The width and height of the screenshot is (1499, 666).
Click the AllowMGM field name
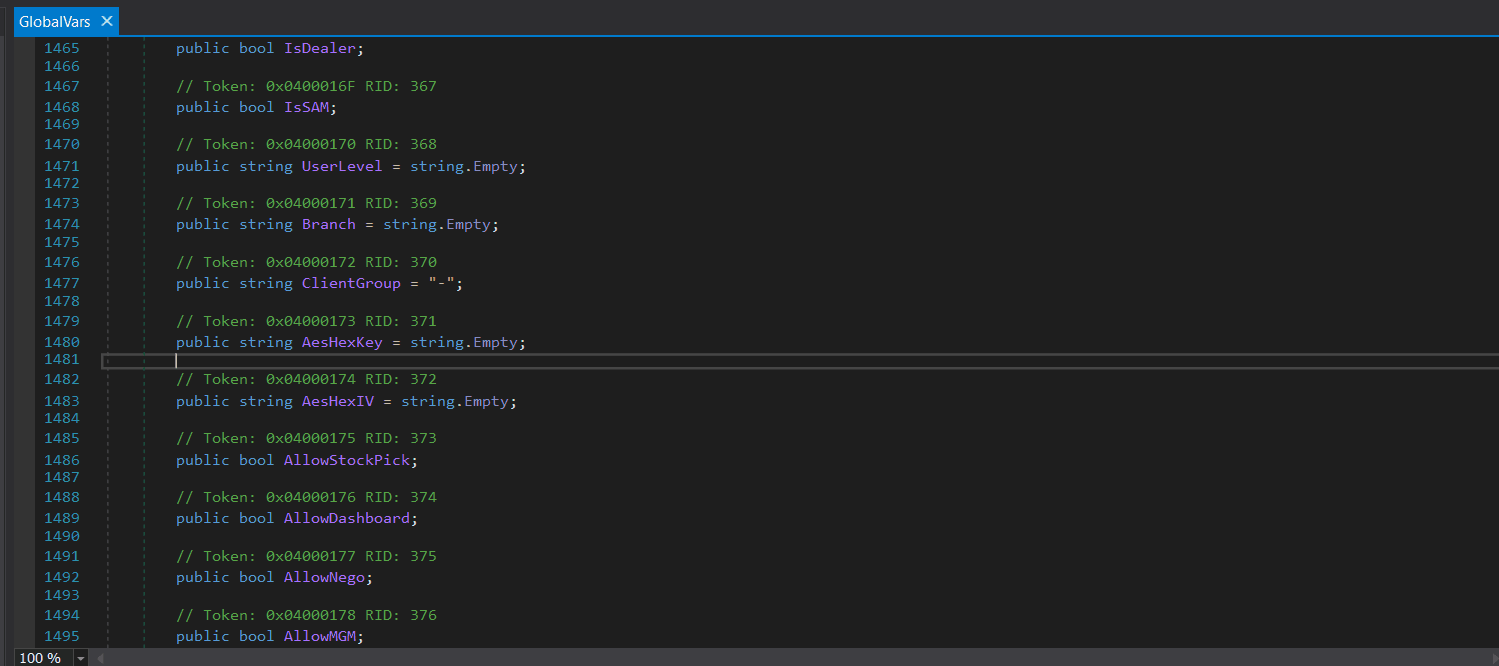pos(322,636)
